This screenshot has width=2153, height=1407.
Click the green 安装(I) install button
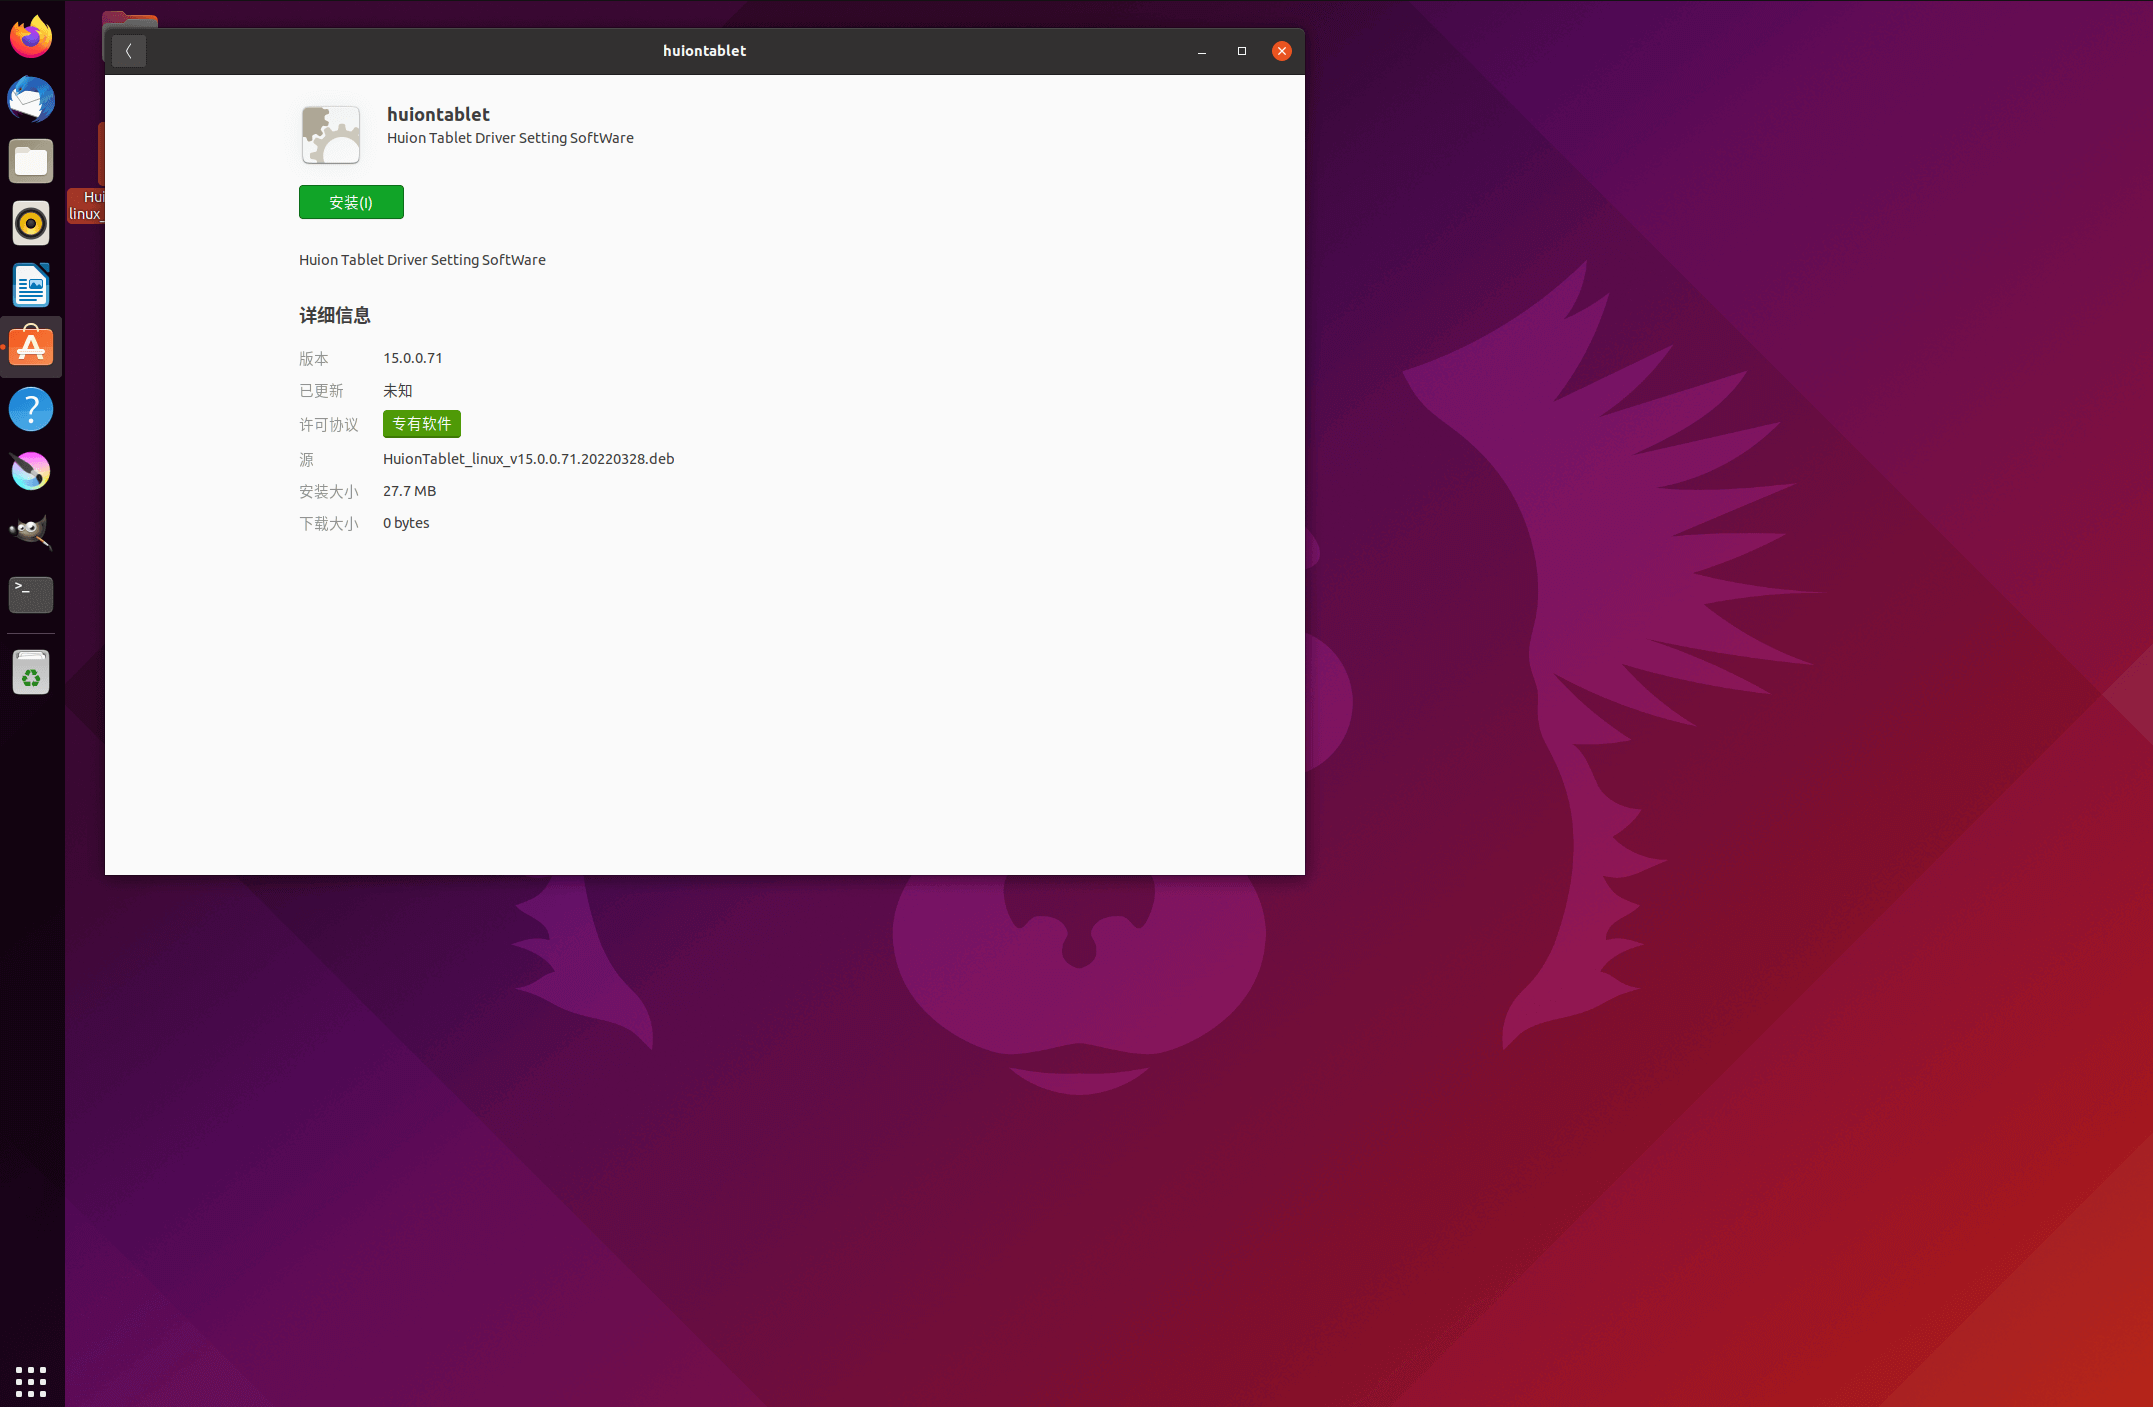pos(351,202)
